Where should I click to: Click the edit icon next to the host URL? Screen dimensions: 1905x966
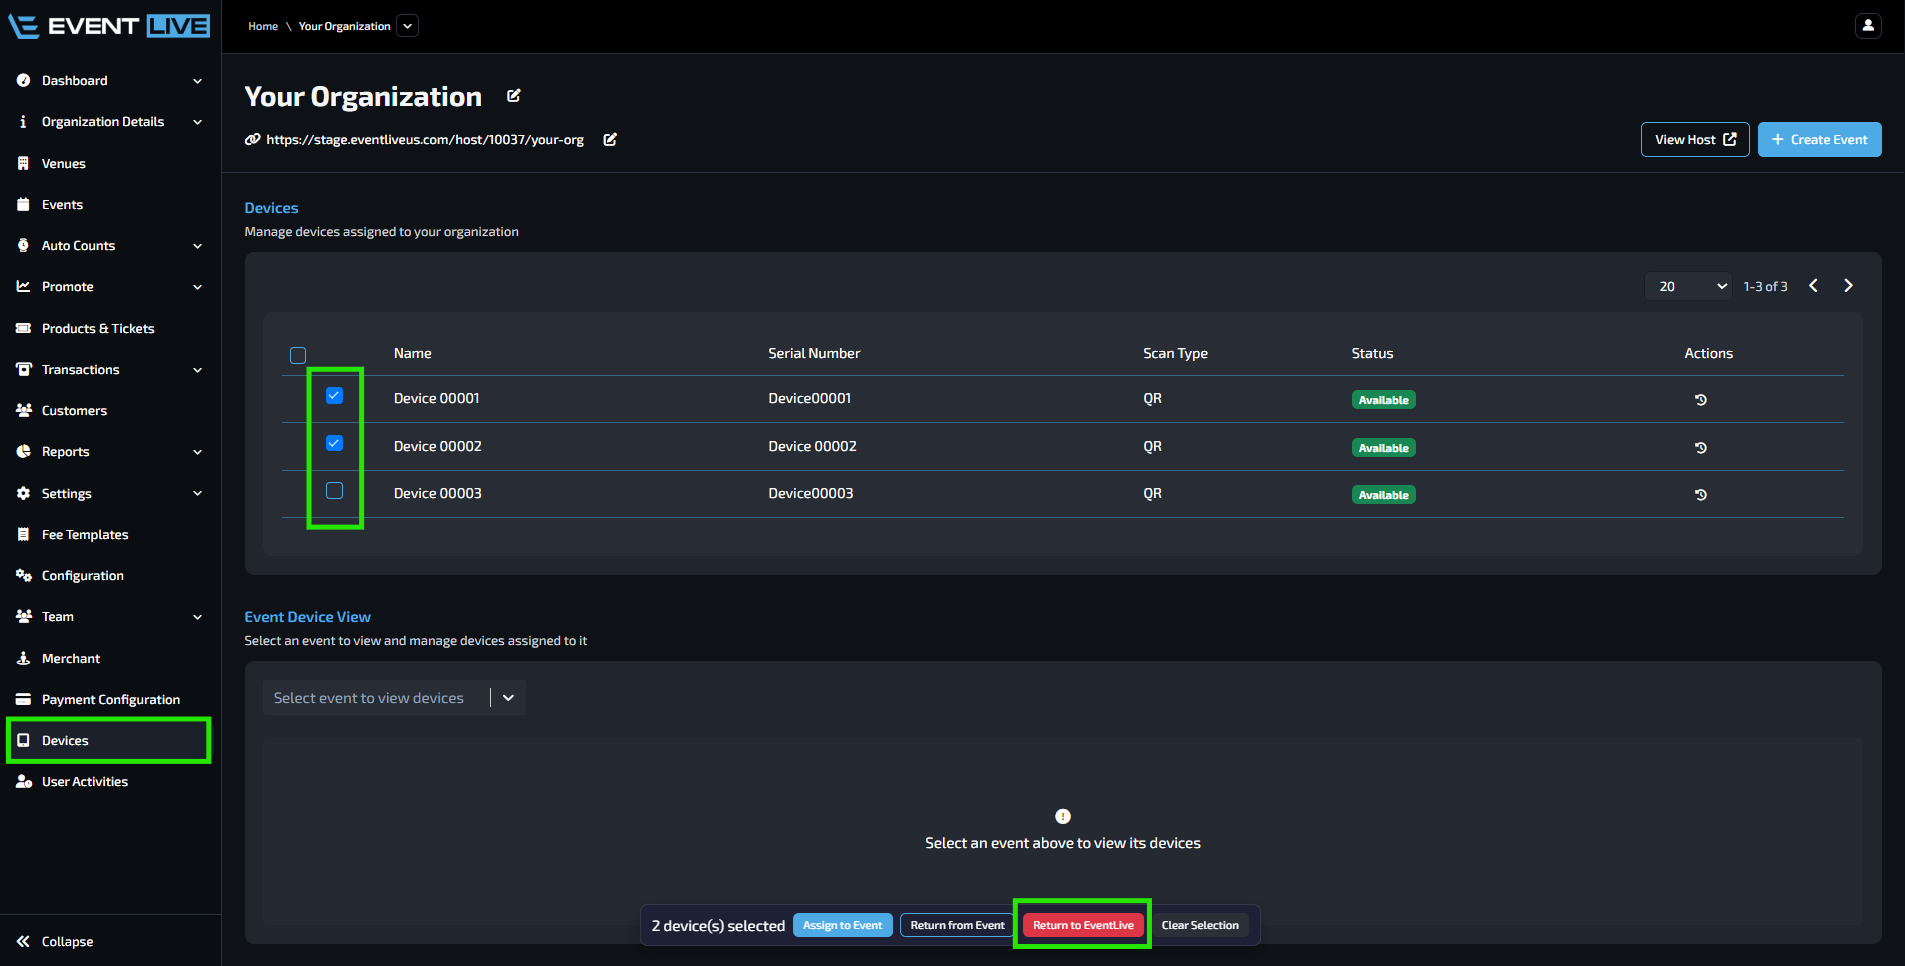tap(610, 140)
